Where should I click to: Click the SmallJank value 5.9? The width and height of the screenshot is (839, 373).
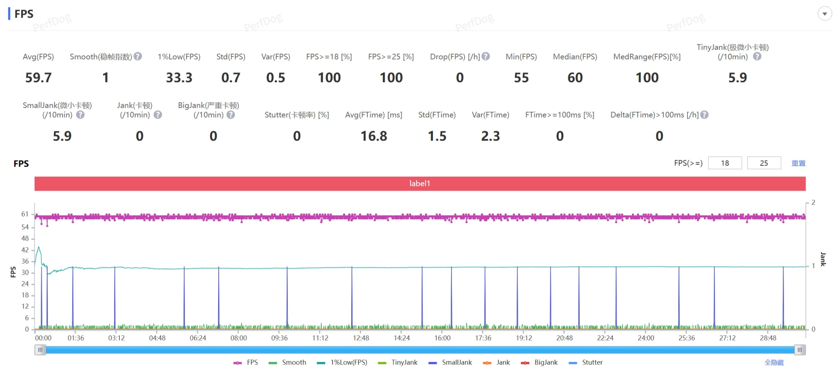click(62, 136)
